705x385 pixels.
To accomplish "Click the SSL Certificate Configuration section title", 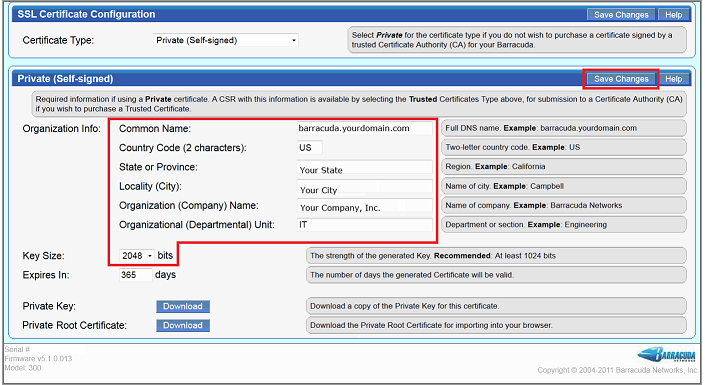I will click(86, 14).
